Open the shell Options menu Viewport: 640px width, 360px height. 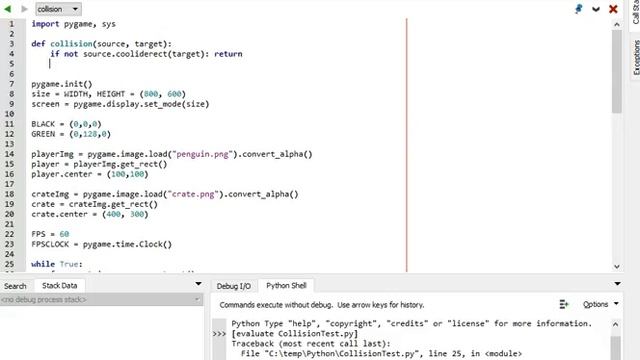tap(600, 304)
